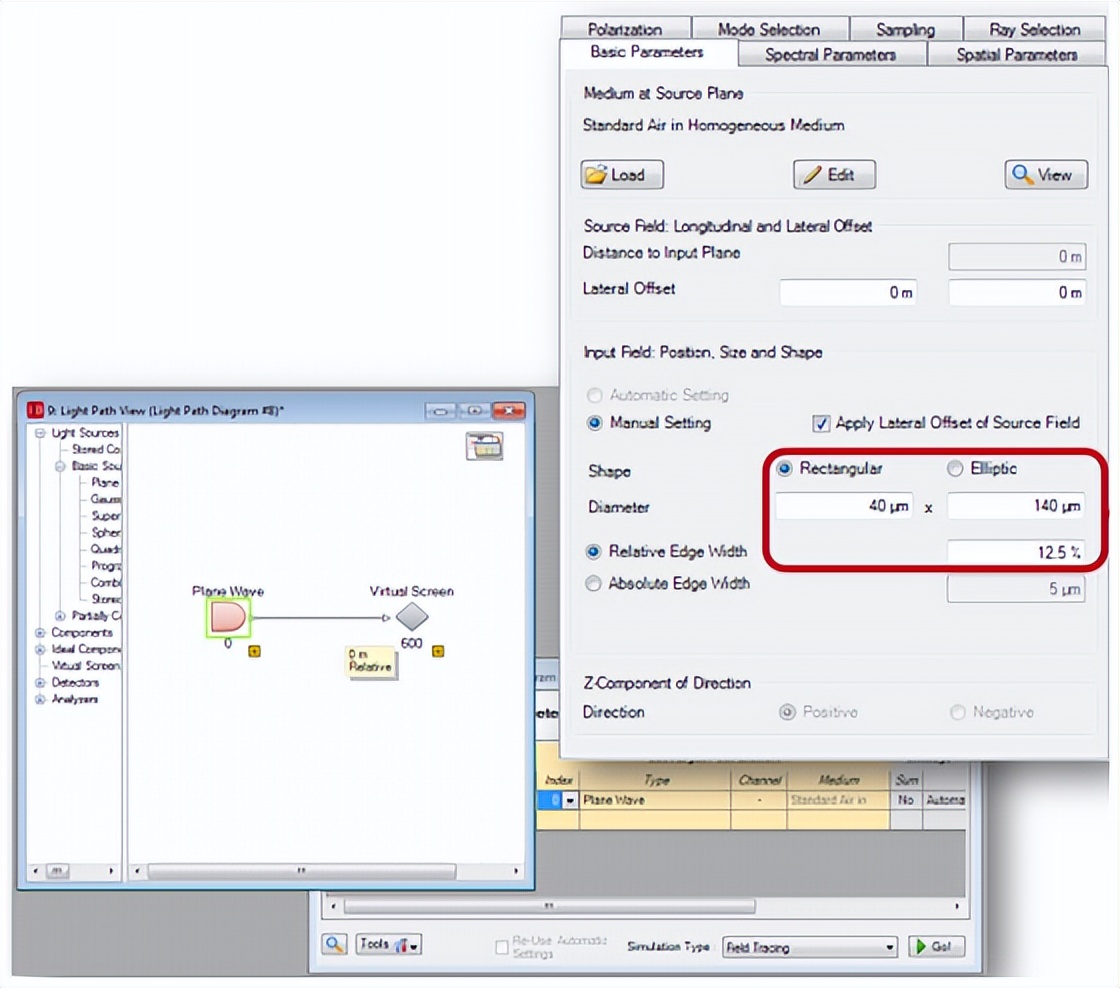This screenshot has height=988, width=1120.
Task: Click the yellow marker below Virtual Screen
Action: pos(437,651)
